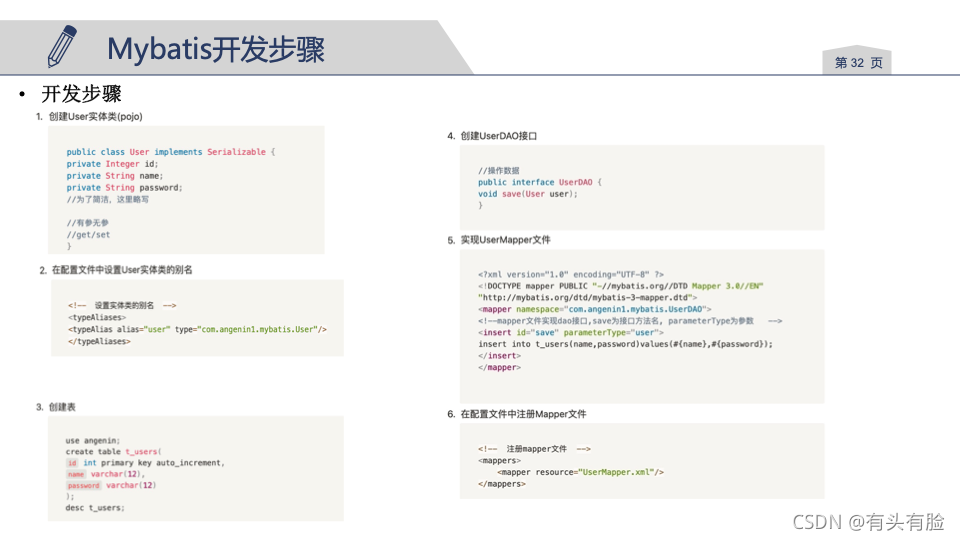Click code line 'private String password;'
The width and height of the screenshot is (960, 540).
tap(124, 188)
